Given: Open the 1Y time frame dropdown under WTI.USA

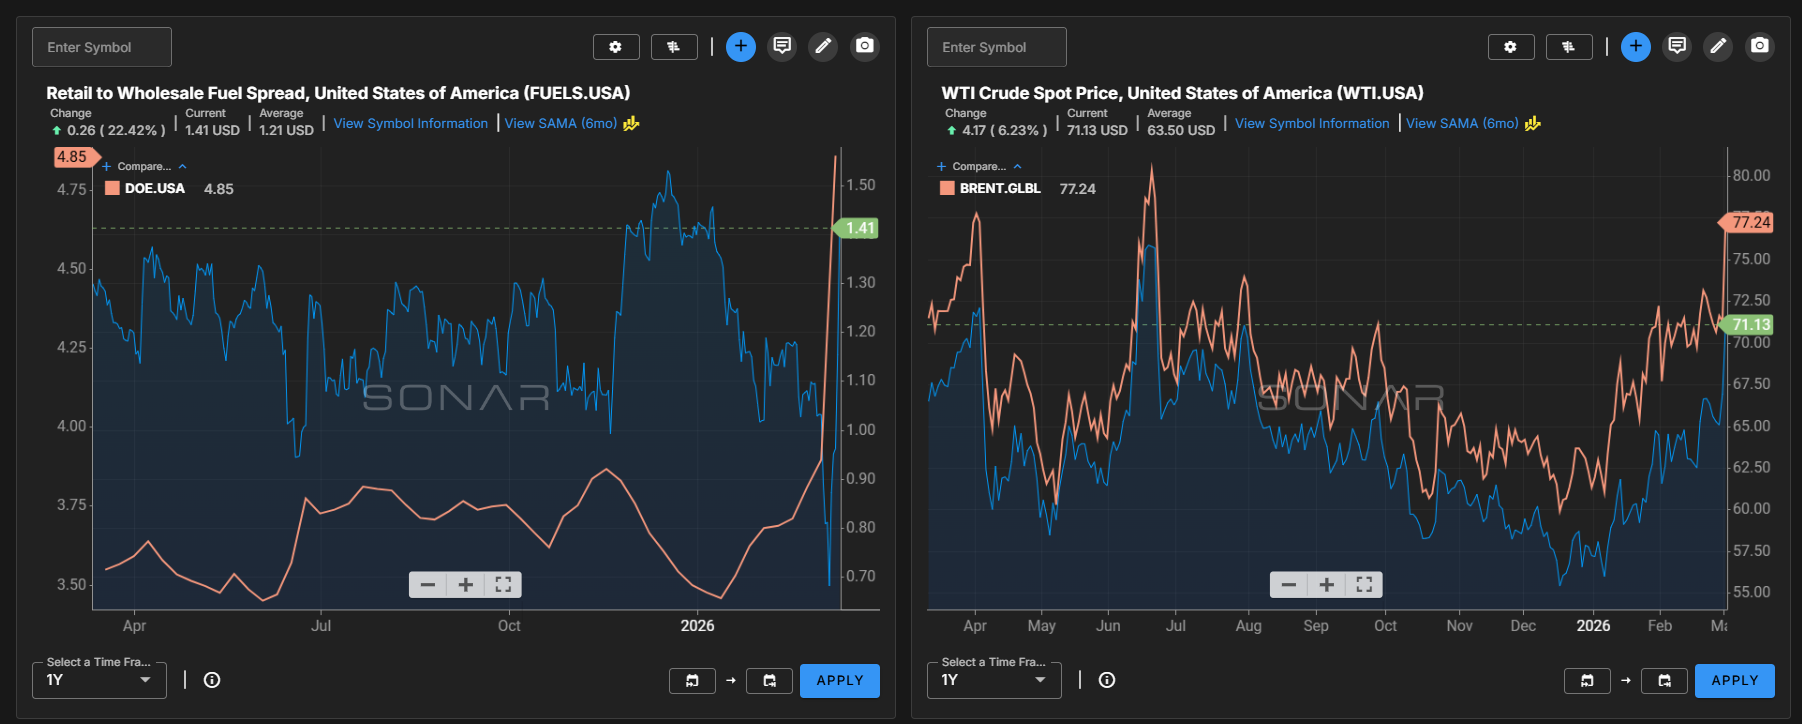Looking at the screenshot, I should (994, 680).
